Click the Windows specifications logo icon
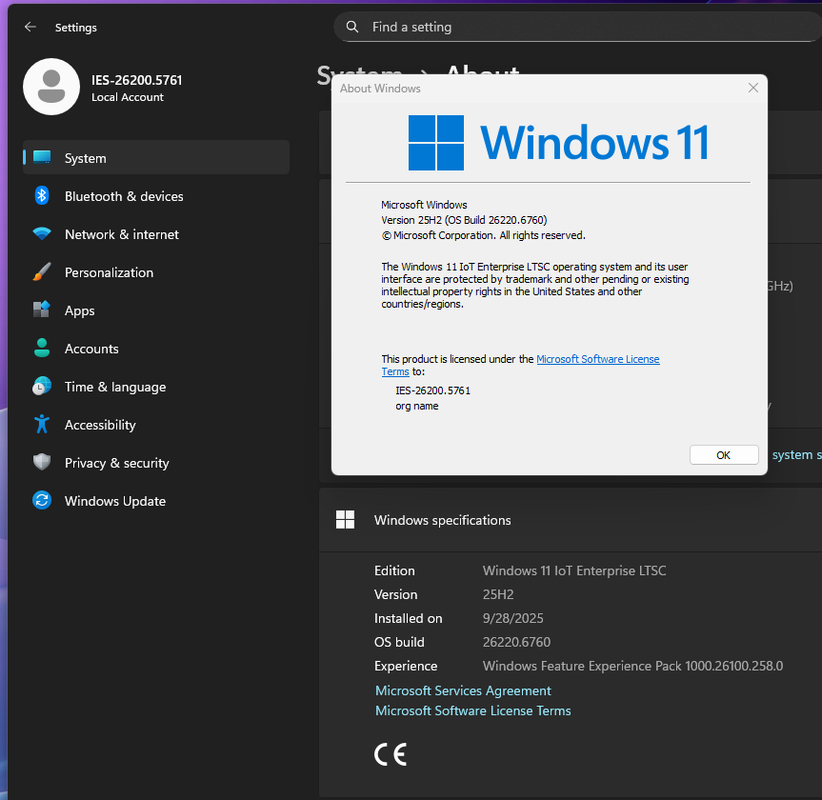Viewport: 822px width, 800px height. 345,520
